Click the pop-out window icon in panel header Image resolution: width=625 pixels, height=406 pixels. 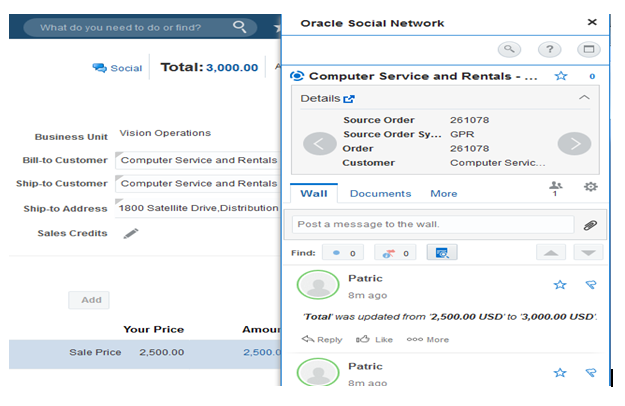pyautogui.click(x=588, y=48)
